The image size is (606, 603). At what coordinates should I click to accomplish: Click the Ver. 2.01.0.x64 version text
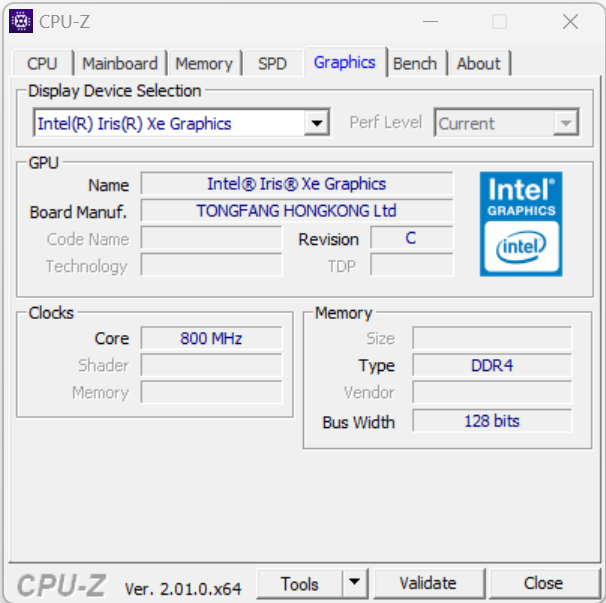(x=183, y=589)
